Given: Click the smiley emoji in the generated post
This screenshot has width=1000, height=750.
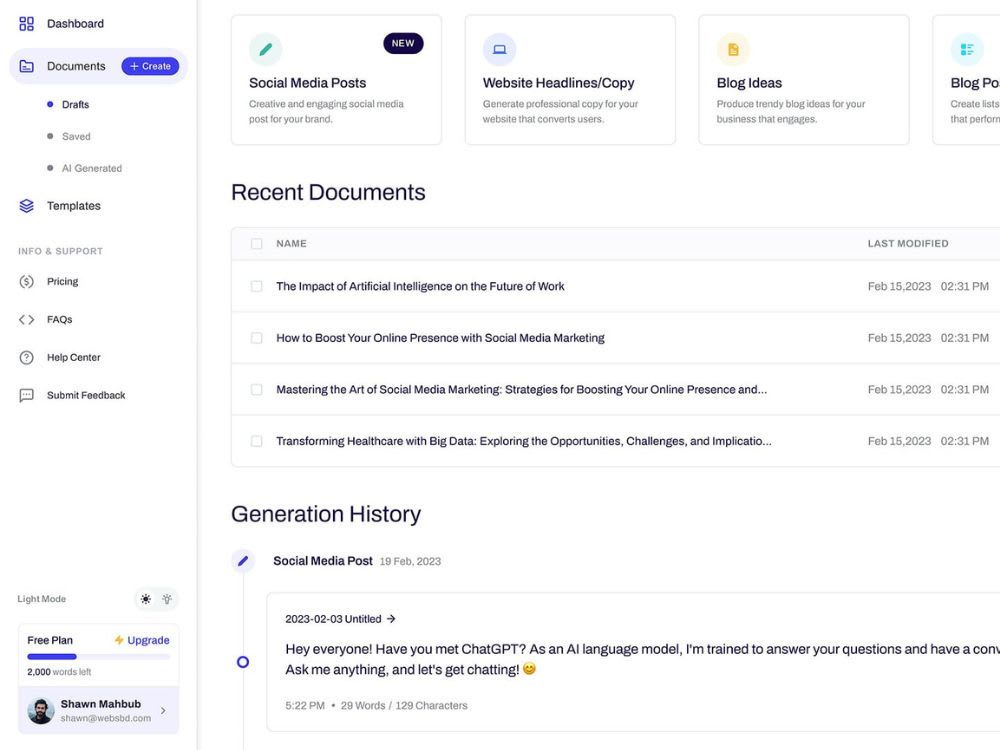Looking at the screenshot, I should coord(529,669).
